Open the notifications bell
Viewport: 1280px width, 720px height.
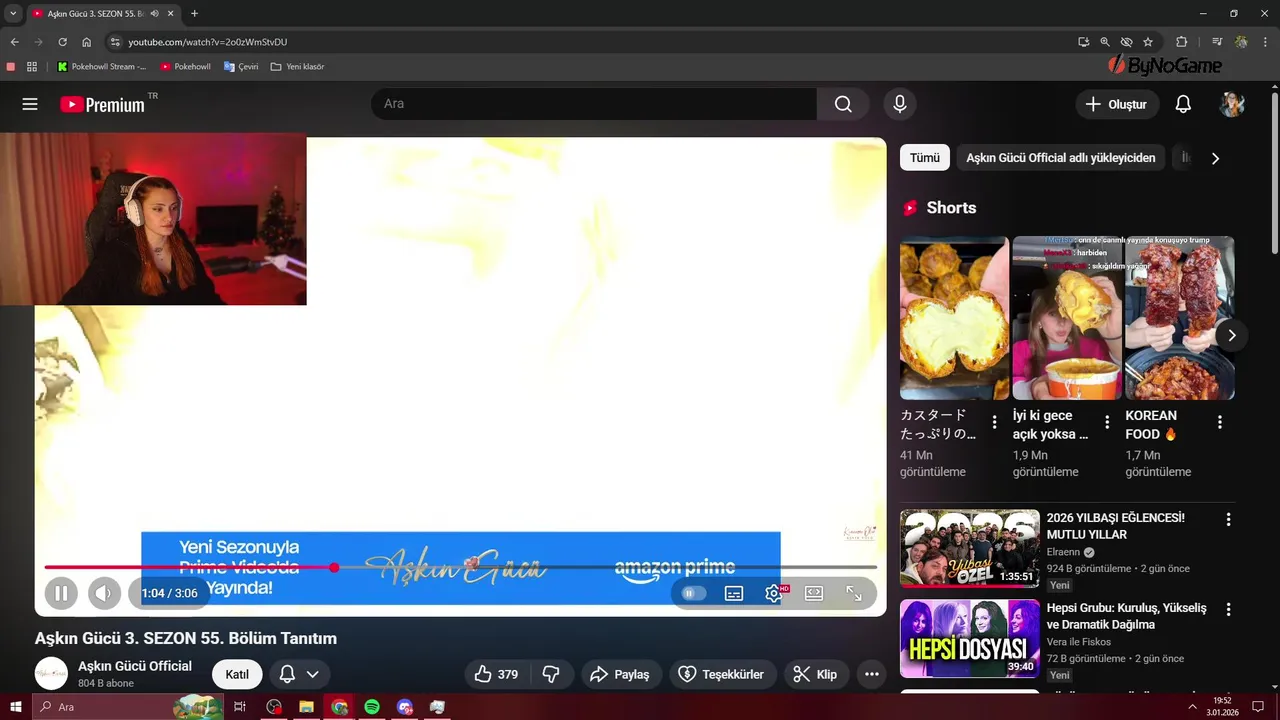click(1183, 104)
